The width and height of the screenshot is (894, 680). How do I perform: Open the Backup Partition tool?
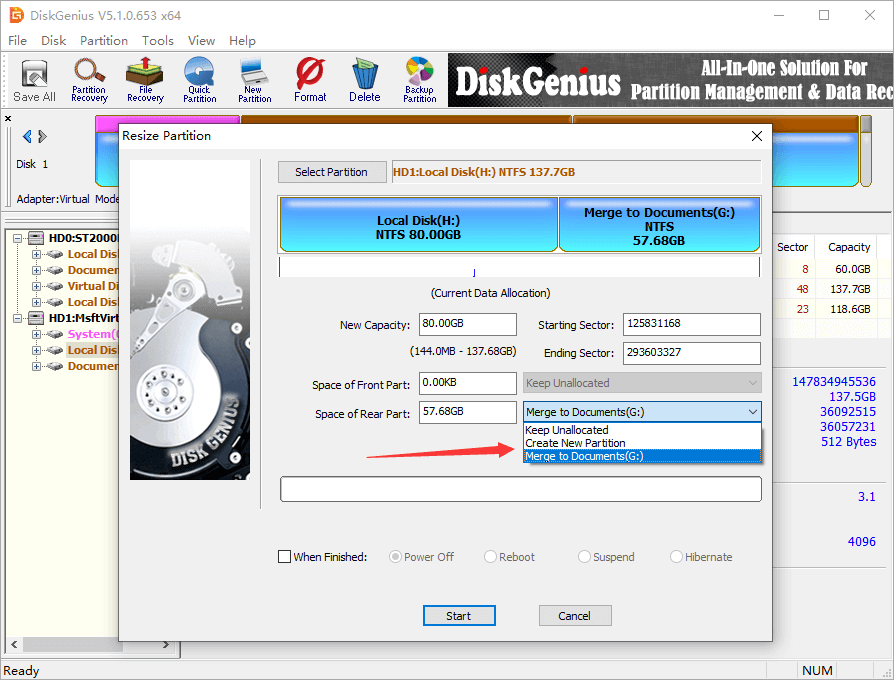[420, 80]
